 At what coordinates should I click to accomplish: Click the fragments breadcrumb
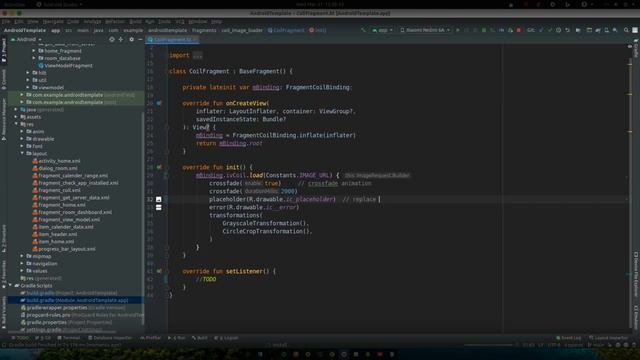(x=204, y=30)
